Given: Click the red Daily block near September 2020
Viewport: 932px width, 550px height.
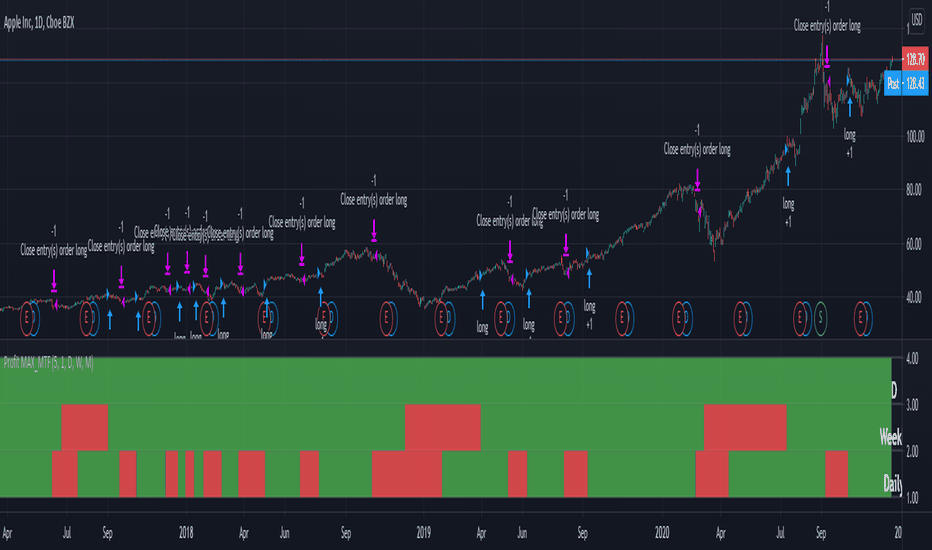Looking at the screenshot, I should tap(836, 474).
